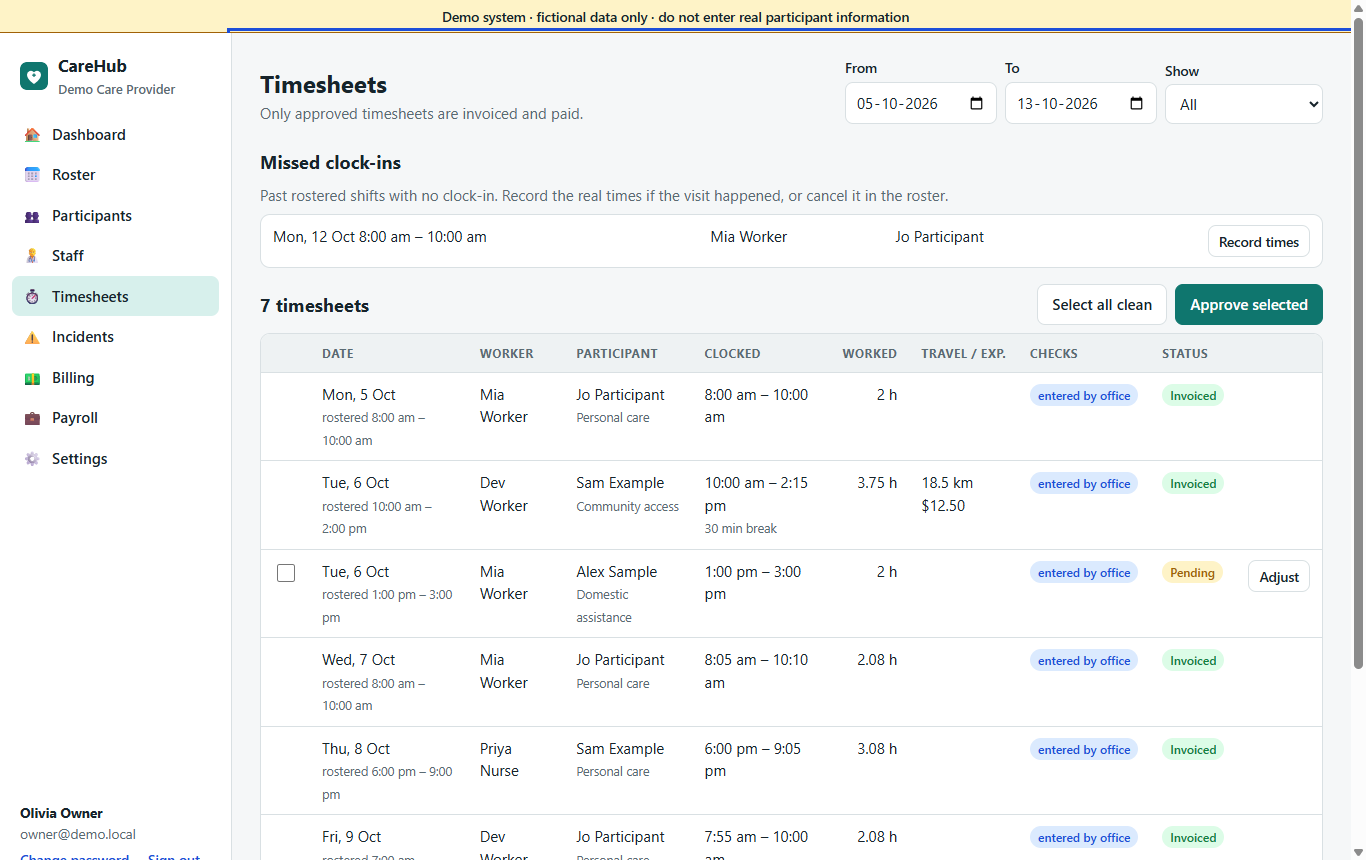The height and width of the screenshot is (860, 1366).
Task: Click the Roster calendar icon
Action: [x=32, y=175]
